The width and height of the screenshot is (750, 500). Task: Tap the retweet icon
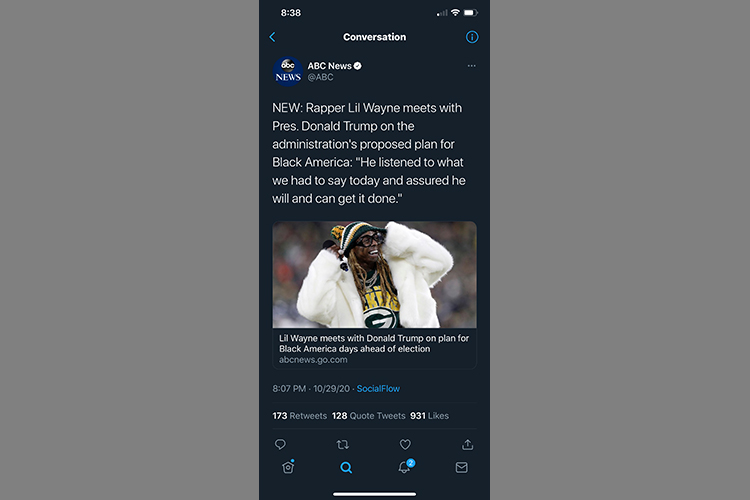pos(342,444)
